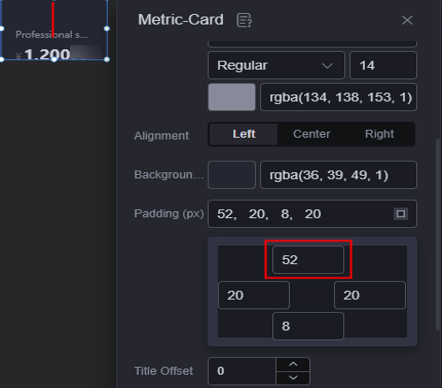Decrease Title Offset with down arrow
The height and width of the screenshot is (388, 442).
[293, 378]
